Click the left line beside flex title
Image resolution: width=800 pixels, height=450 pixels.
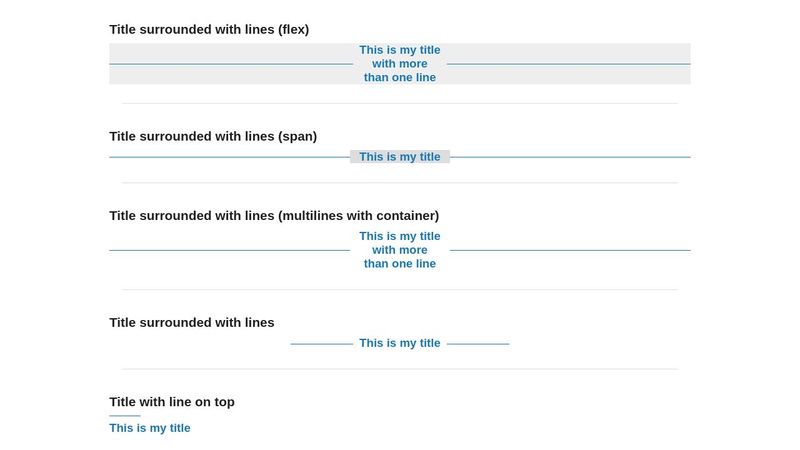point(231,64)
